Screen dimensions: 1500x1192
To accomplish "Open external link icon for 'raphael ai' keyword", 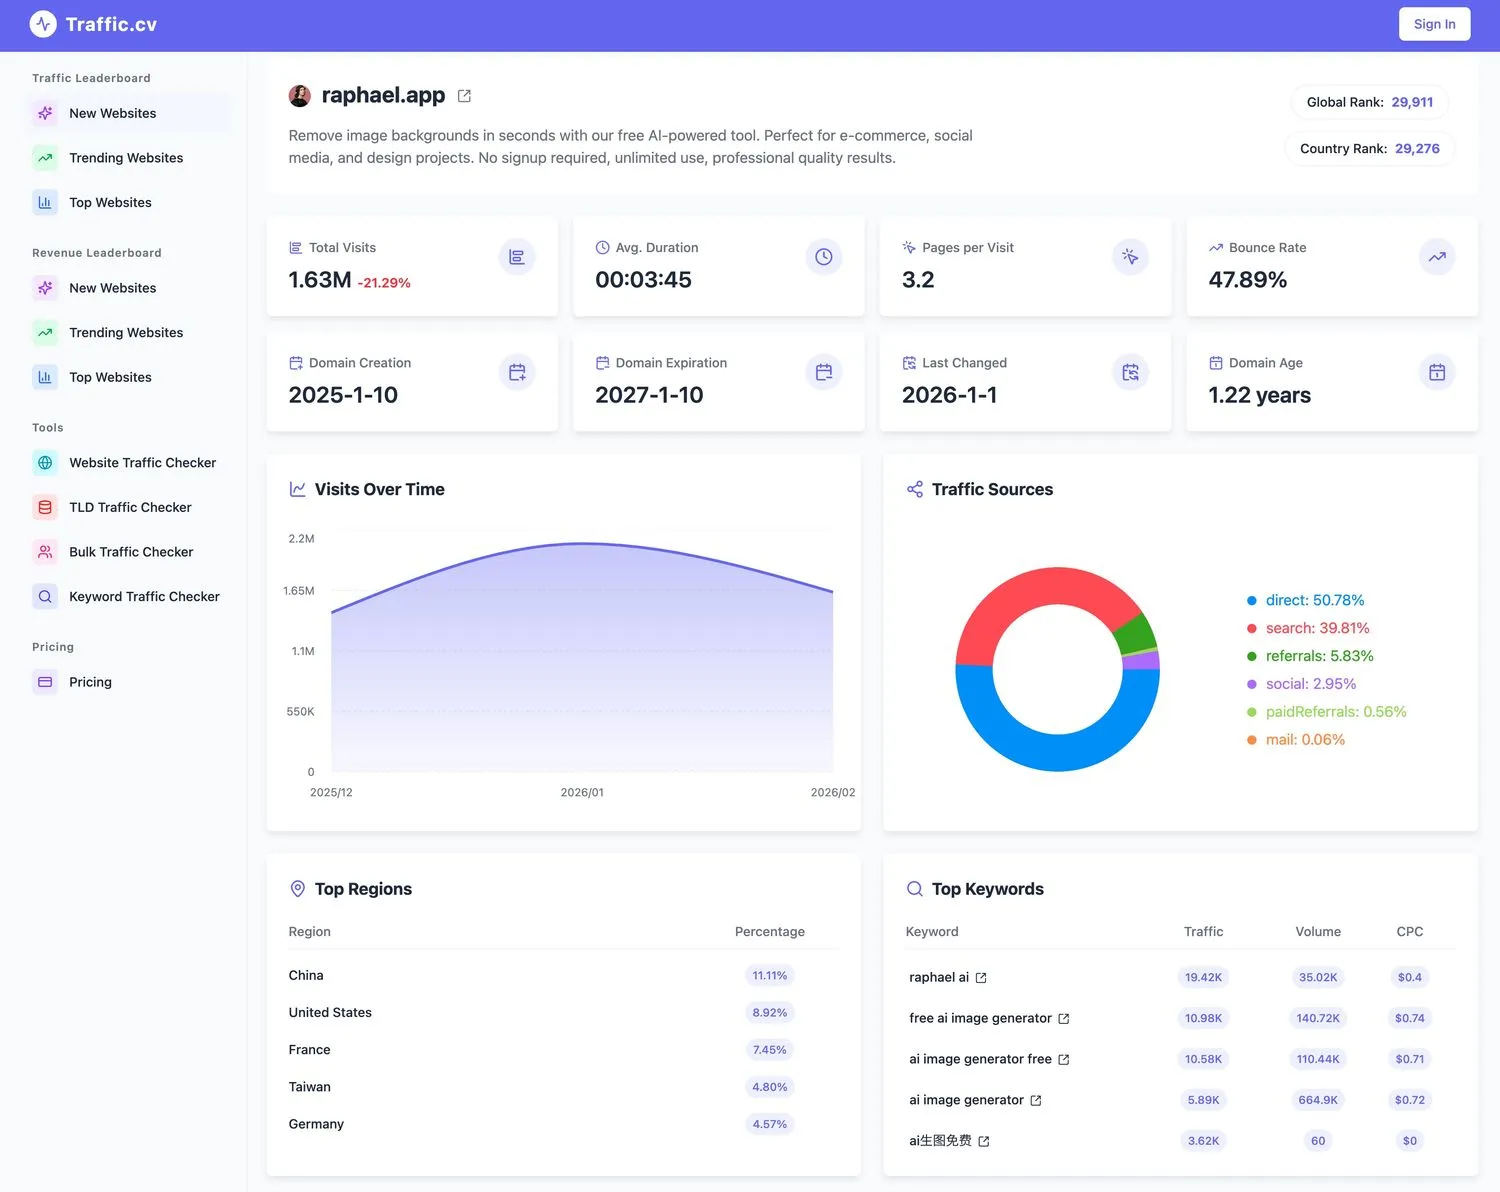I will click(981, 978).
